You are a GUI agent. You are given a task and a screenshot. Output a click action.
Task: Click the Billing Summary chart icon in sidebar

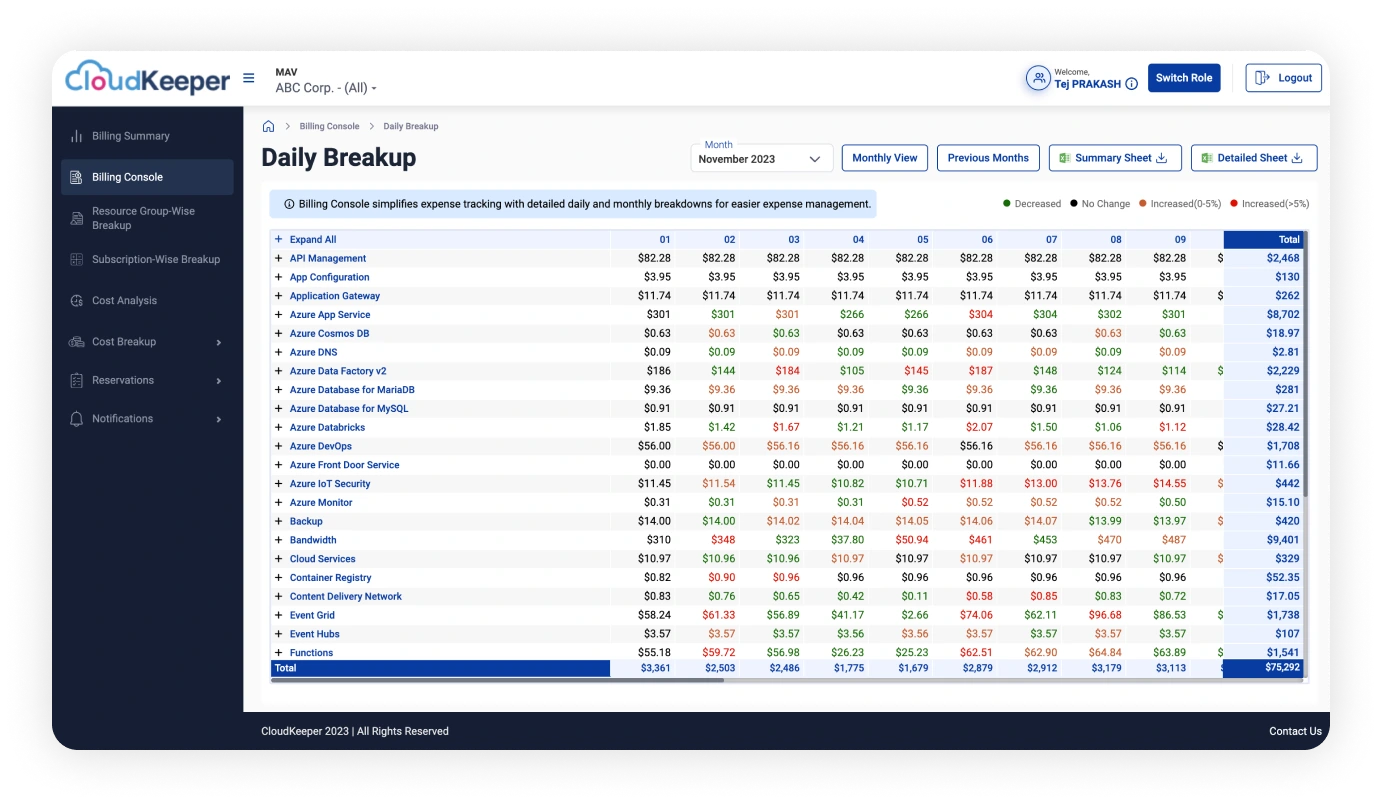(76, 136)
